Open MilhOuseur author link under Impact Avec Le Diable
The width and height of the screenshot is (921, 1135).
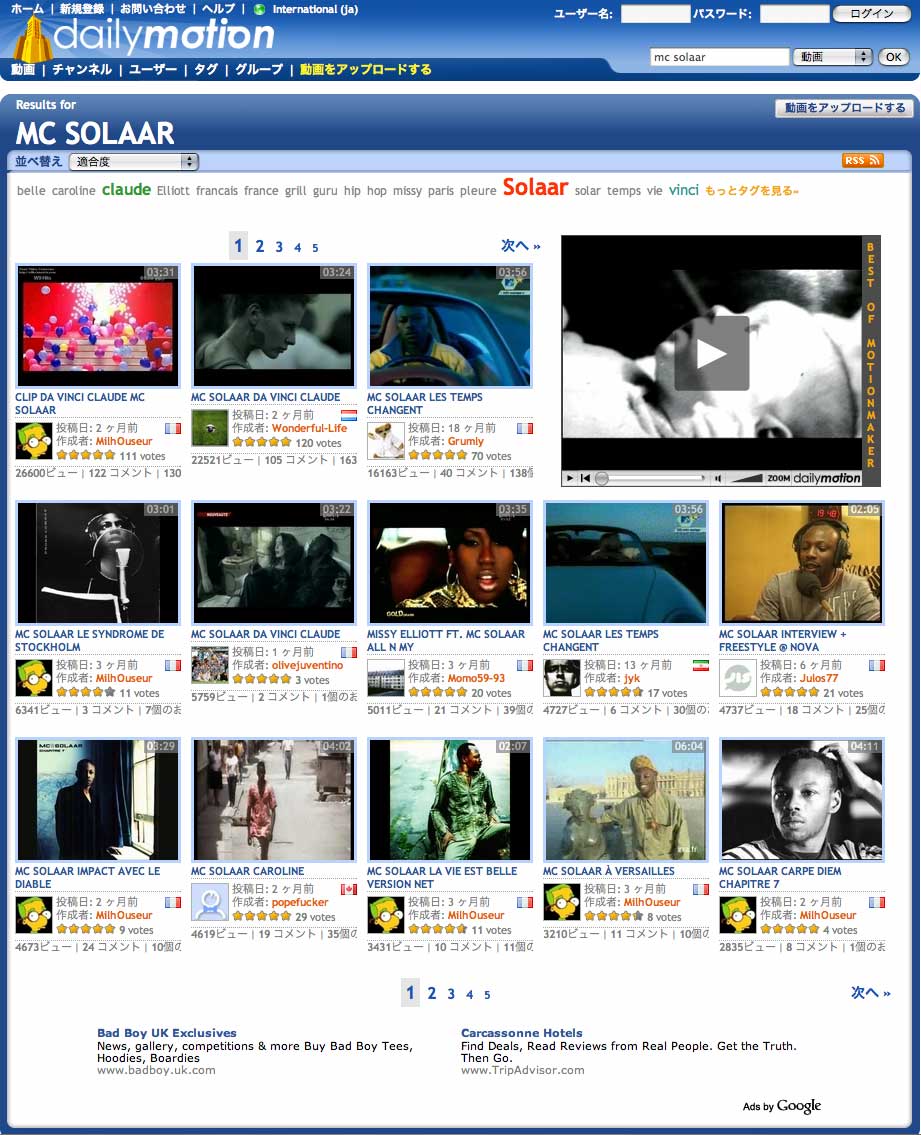point(124,915)
